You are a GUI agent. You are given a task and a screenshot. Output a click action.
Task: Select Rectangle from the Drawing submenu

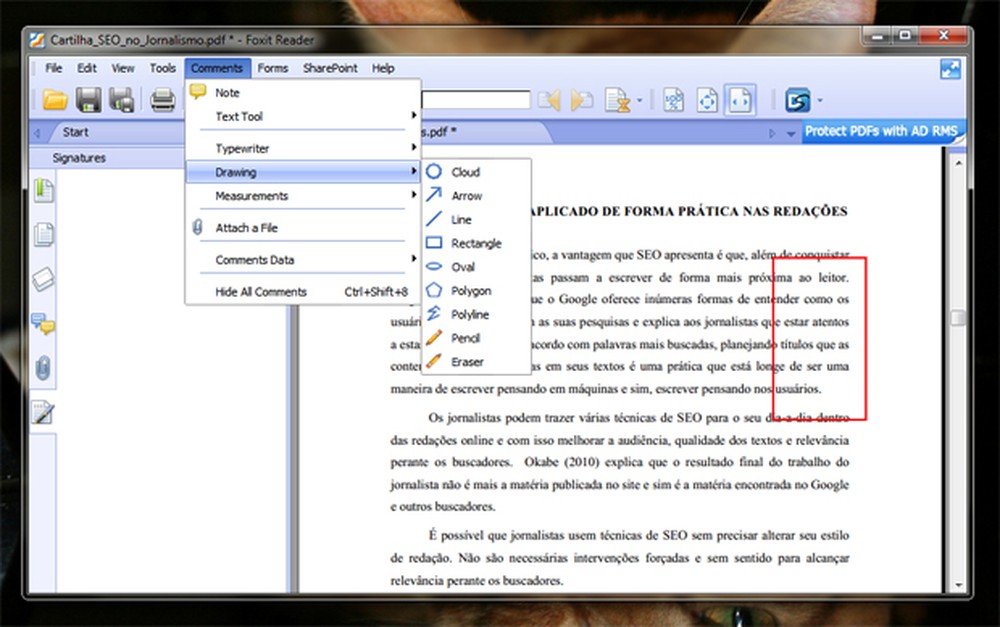[476, 243]
